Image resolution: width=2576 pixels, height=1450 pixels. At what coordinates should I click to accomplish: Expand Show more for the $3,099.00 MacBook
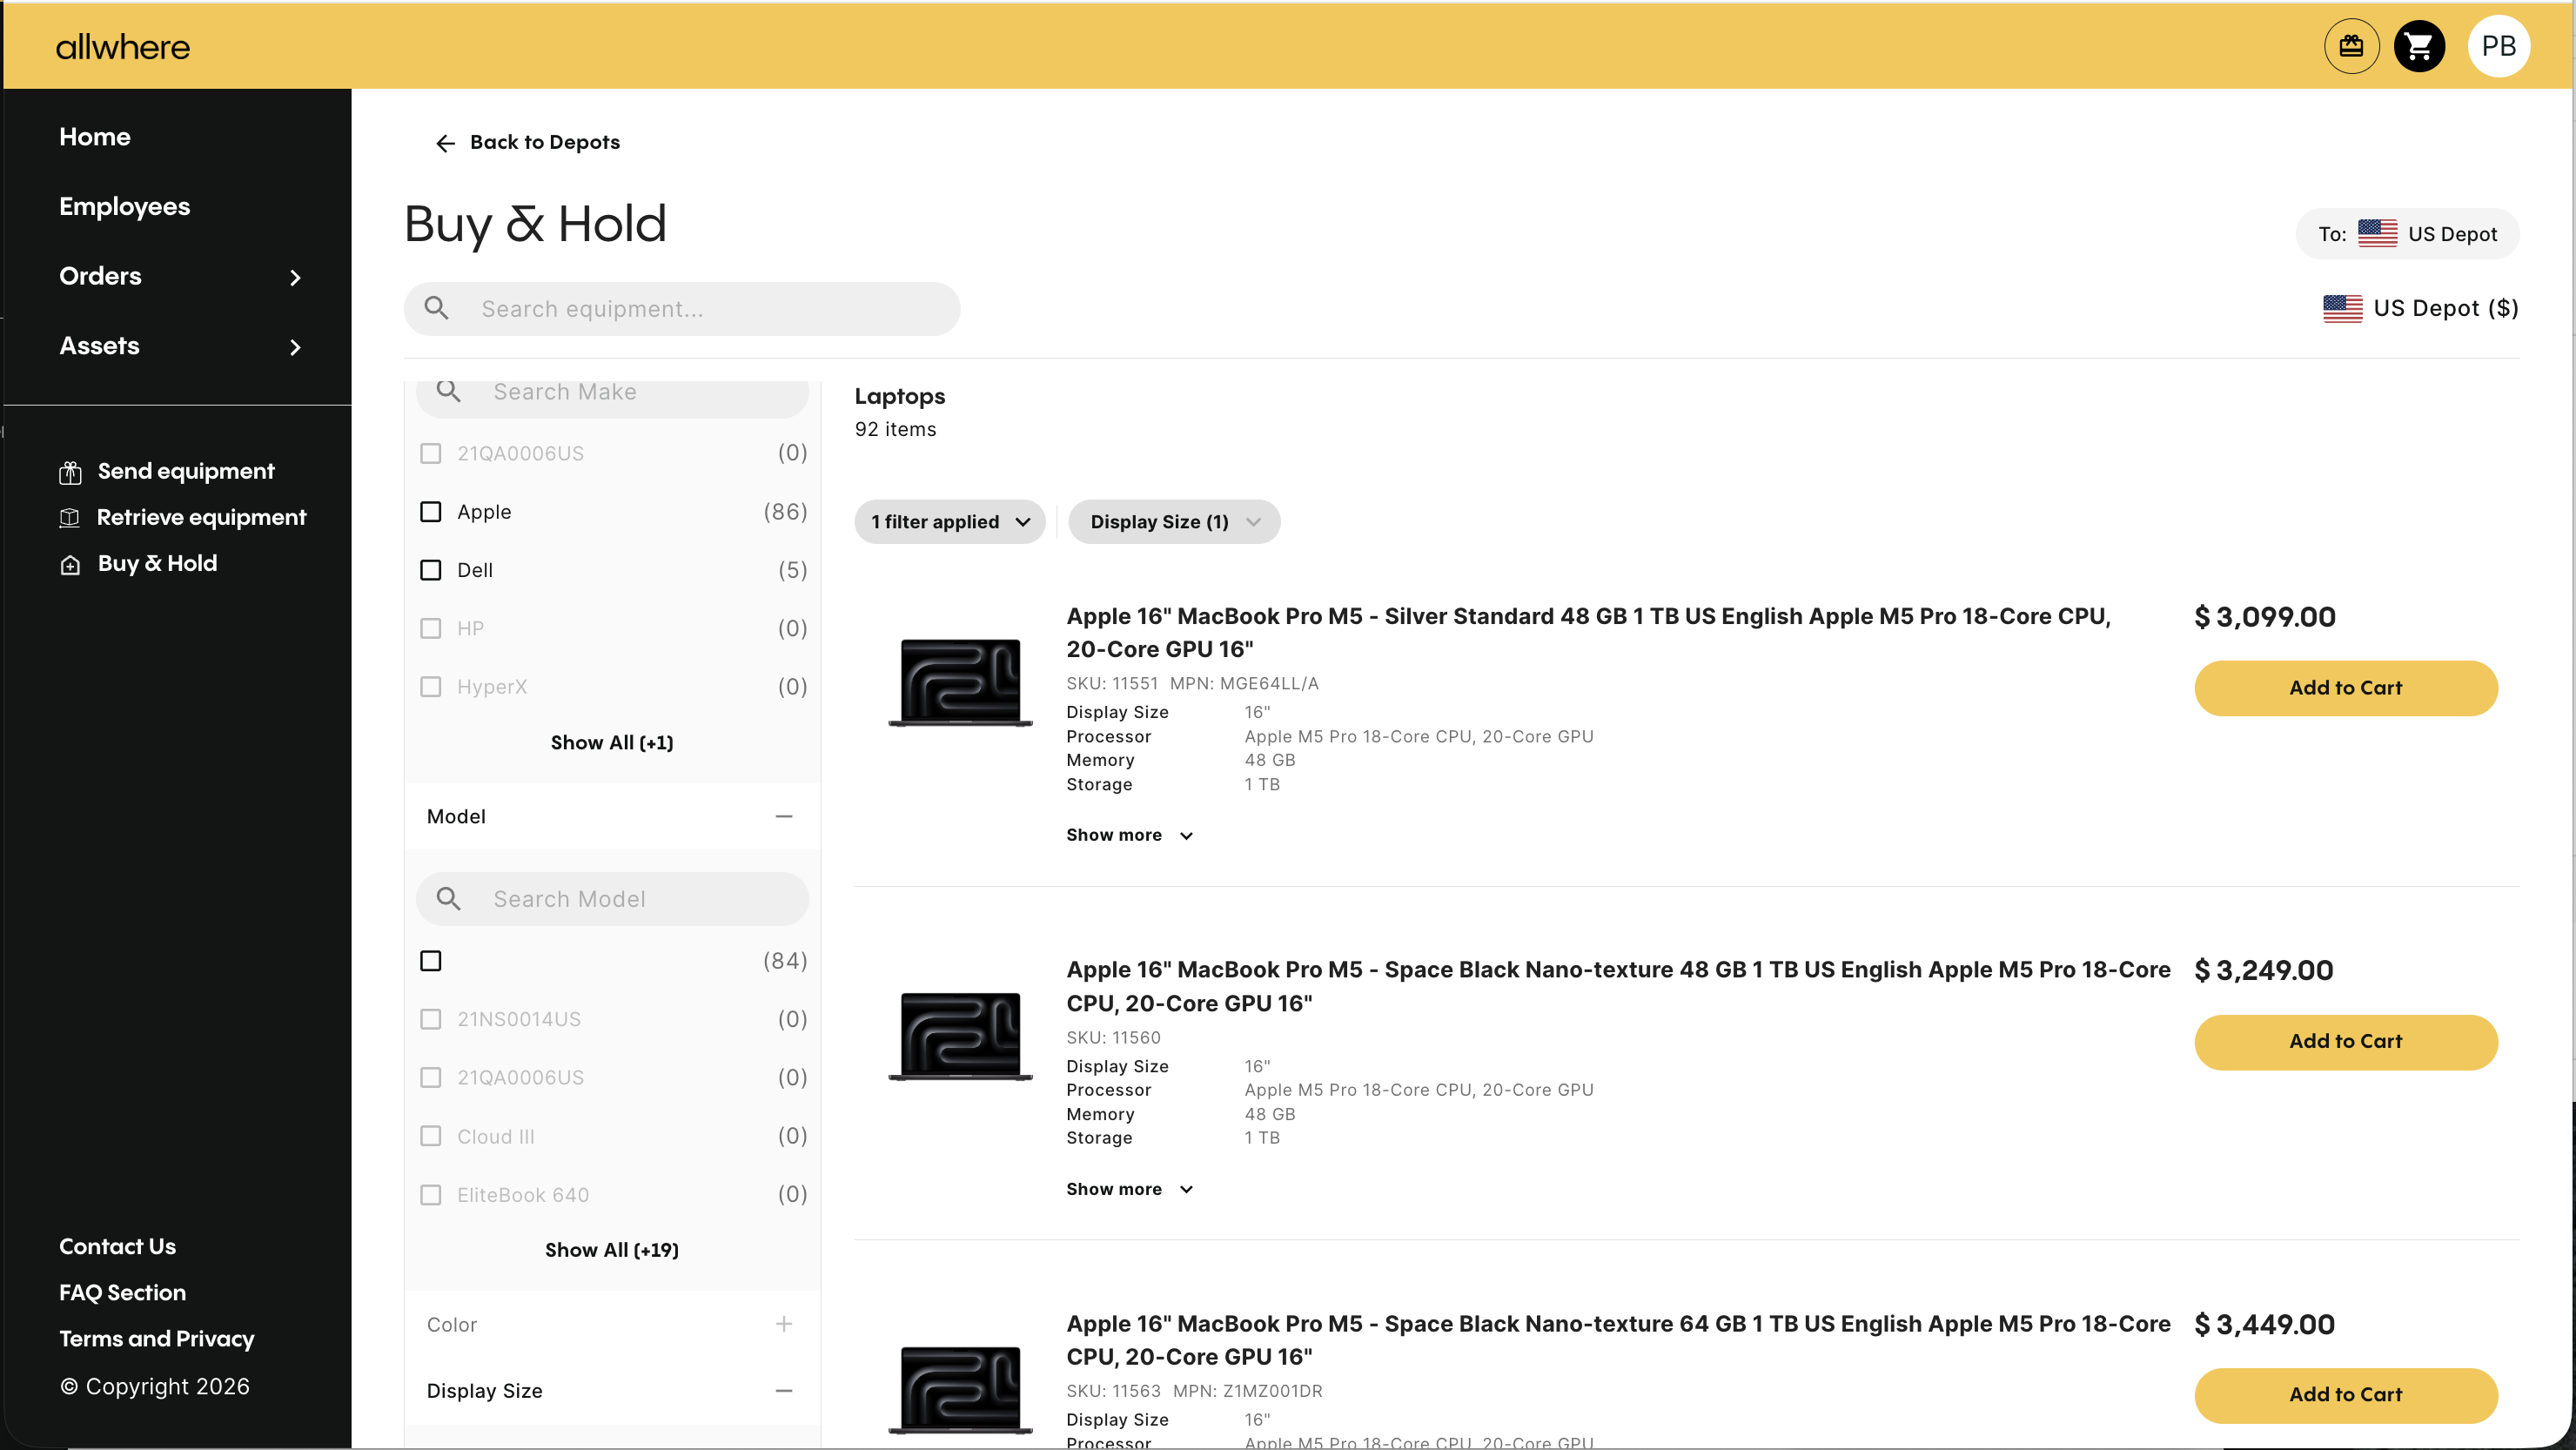pyautogui.click(x=1129, y=835)
